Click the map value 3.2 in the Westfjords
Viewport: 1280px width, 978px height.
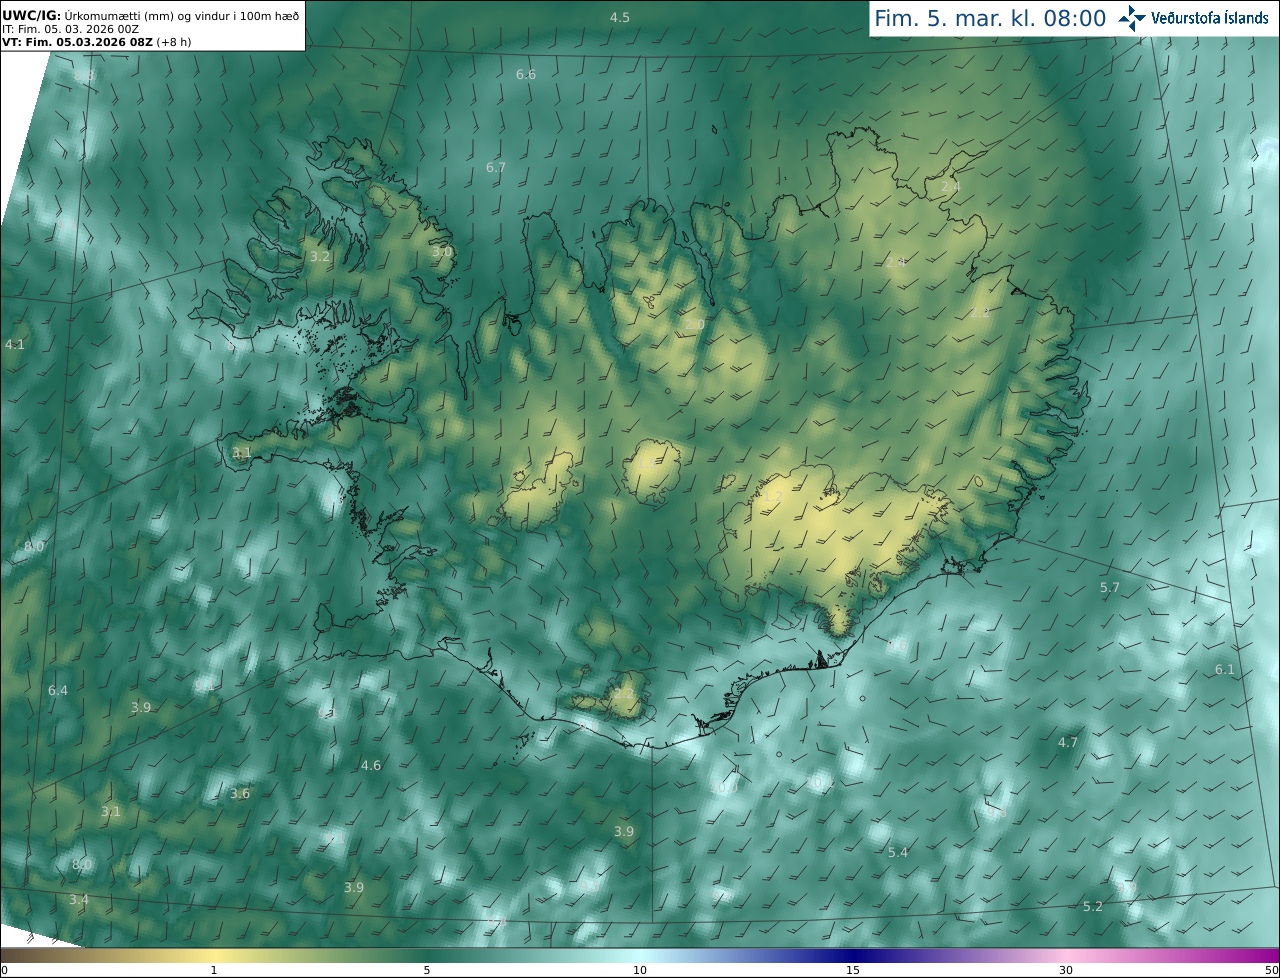coord(320,256)
